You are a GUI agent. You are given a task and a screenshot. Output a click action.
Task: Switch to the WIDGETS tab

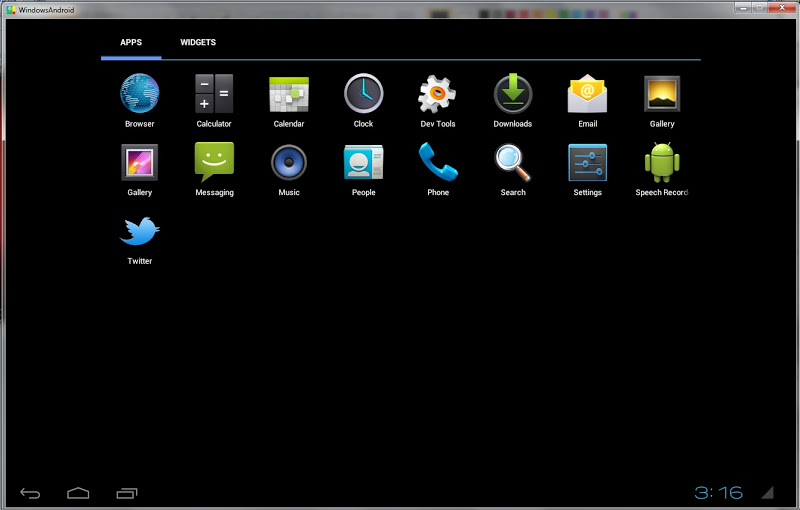point(198,42)
